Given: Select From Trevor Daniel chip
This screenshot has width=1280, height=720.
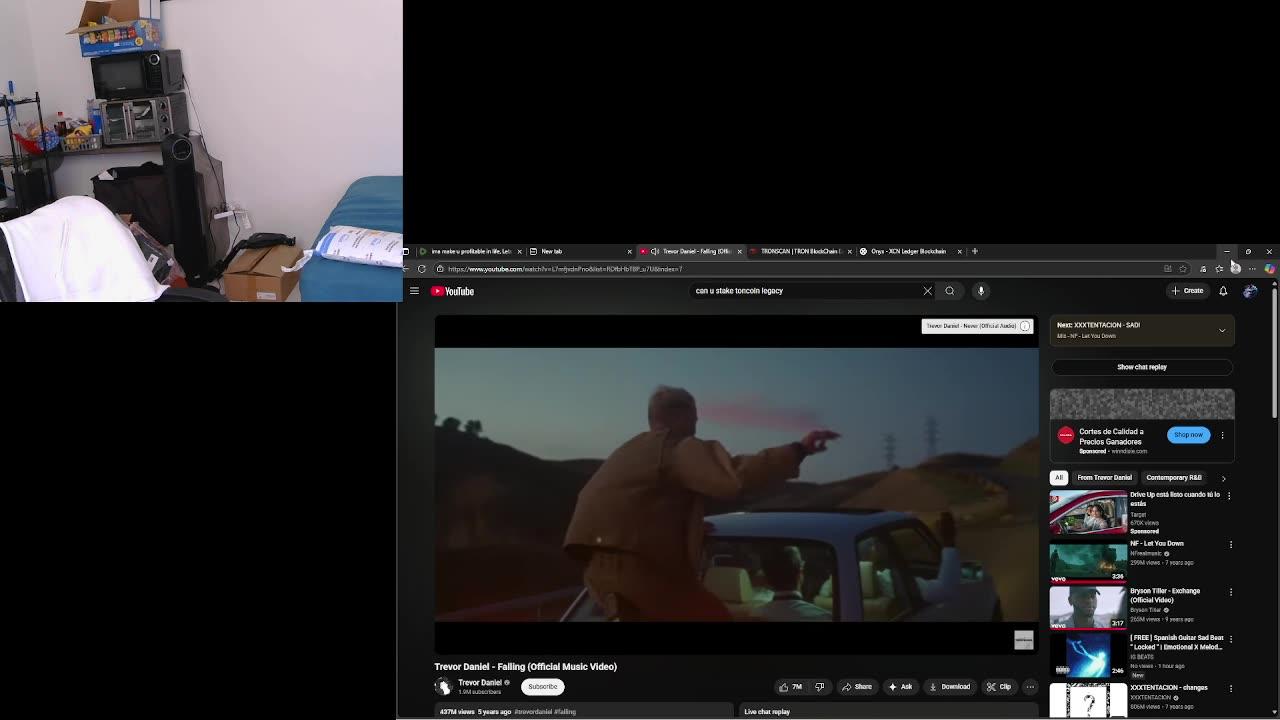Looking at the screenshot, I should [x=1105, y=478].
